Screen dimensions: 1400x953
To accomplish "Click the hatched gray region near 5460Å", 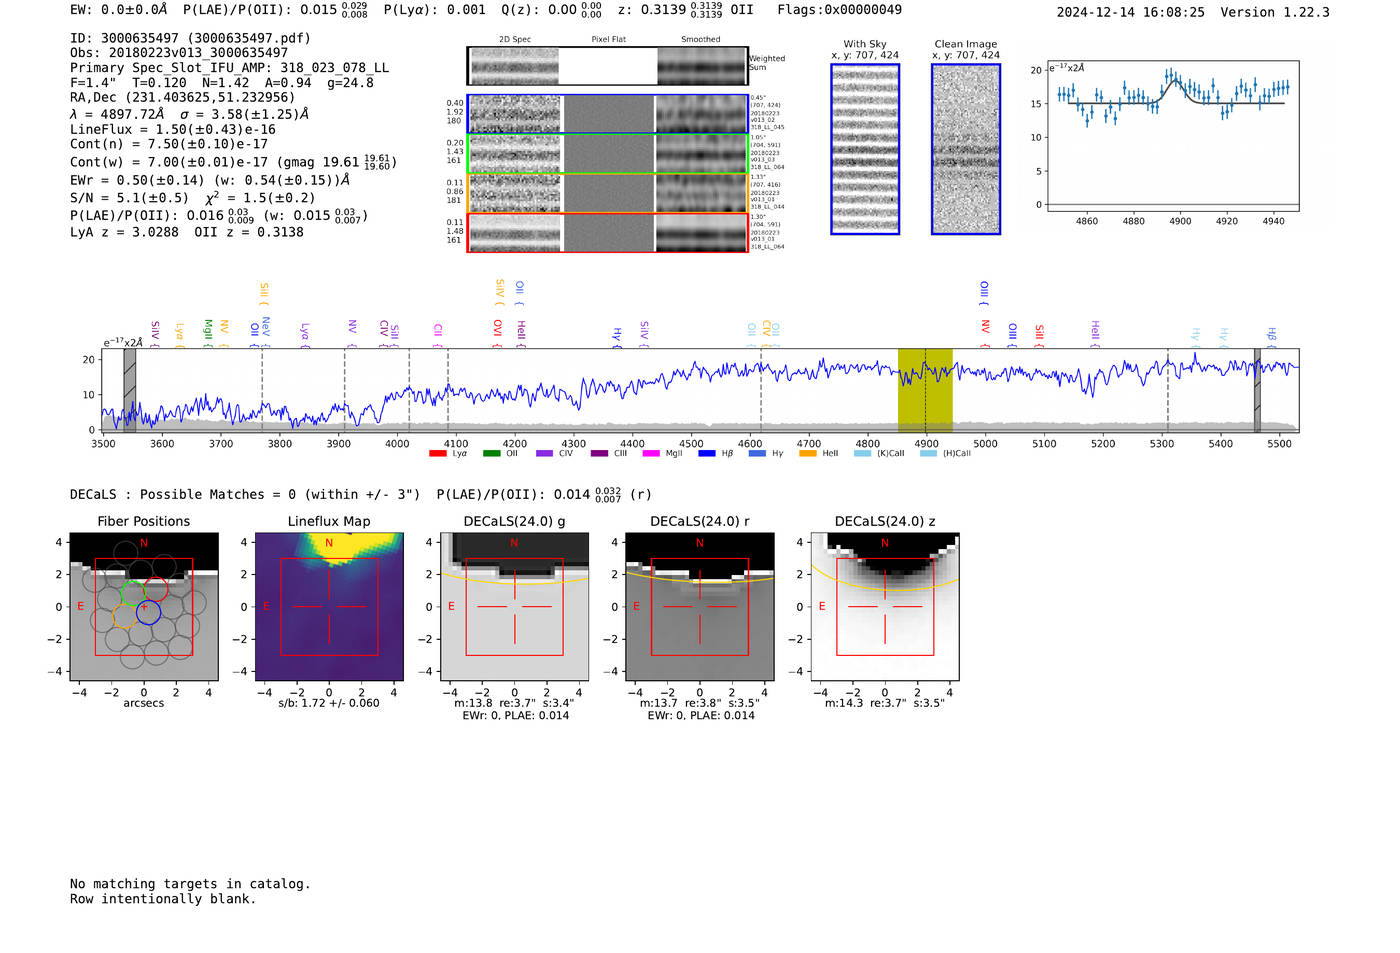I will [x=1257, y=390].
